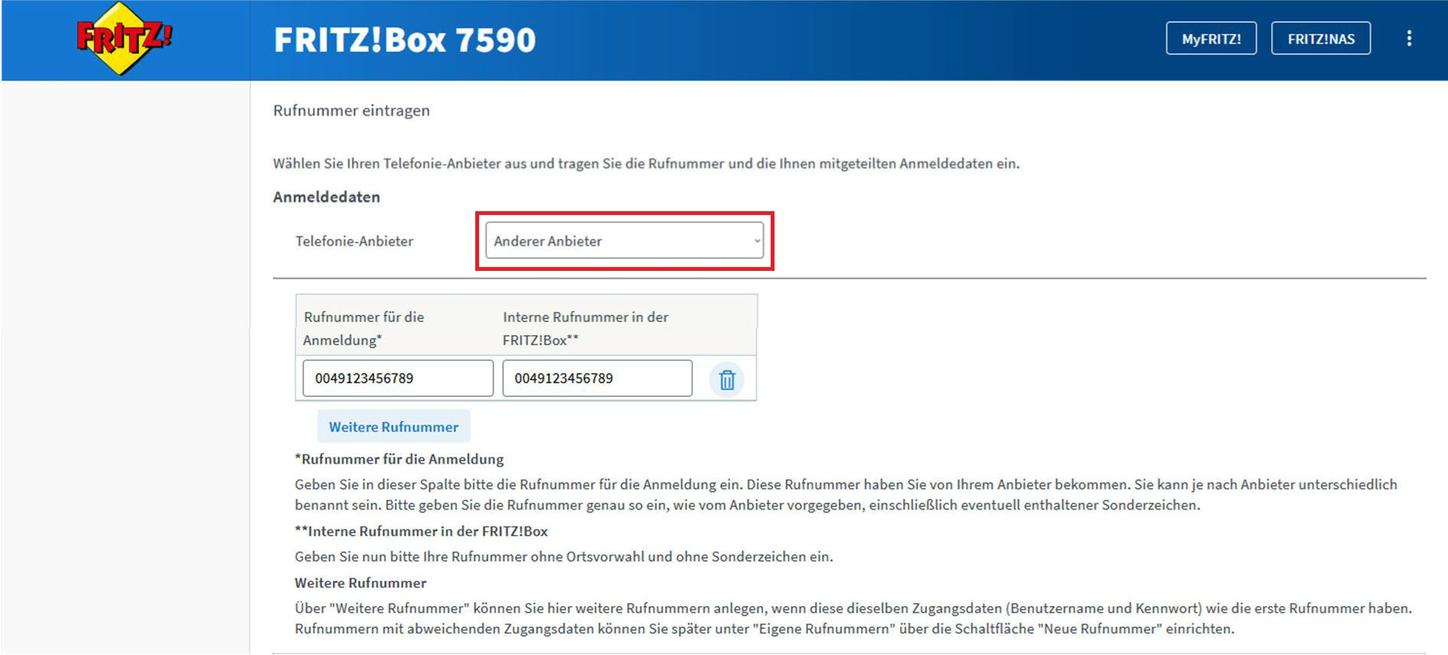Open MyFRITZ! from the header
The width and height of the screenshot is (1448, 655).
(1211, 38)
